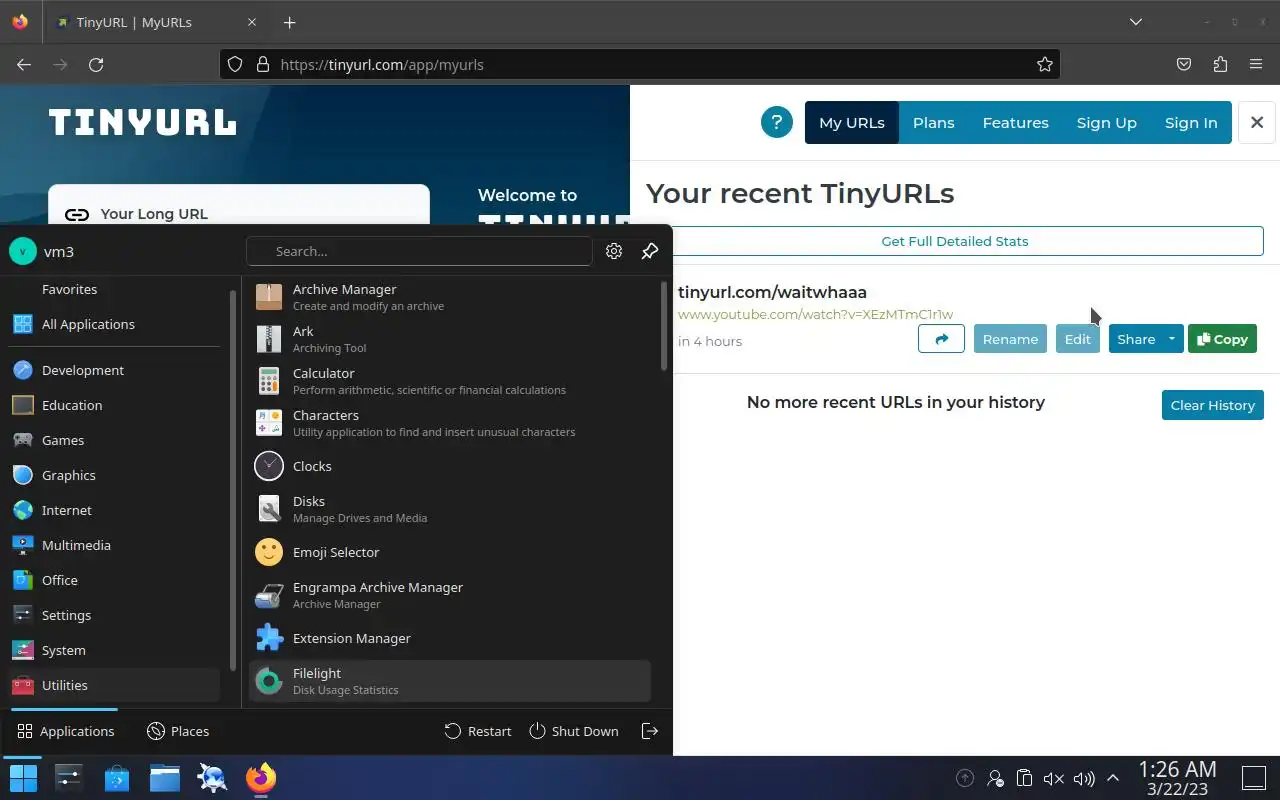The height and width of the screenshot is (800, 1280).
Task: Reload the current browser page
Action: (96, 64)
